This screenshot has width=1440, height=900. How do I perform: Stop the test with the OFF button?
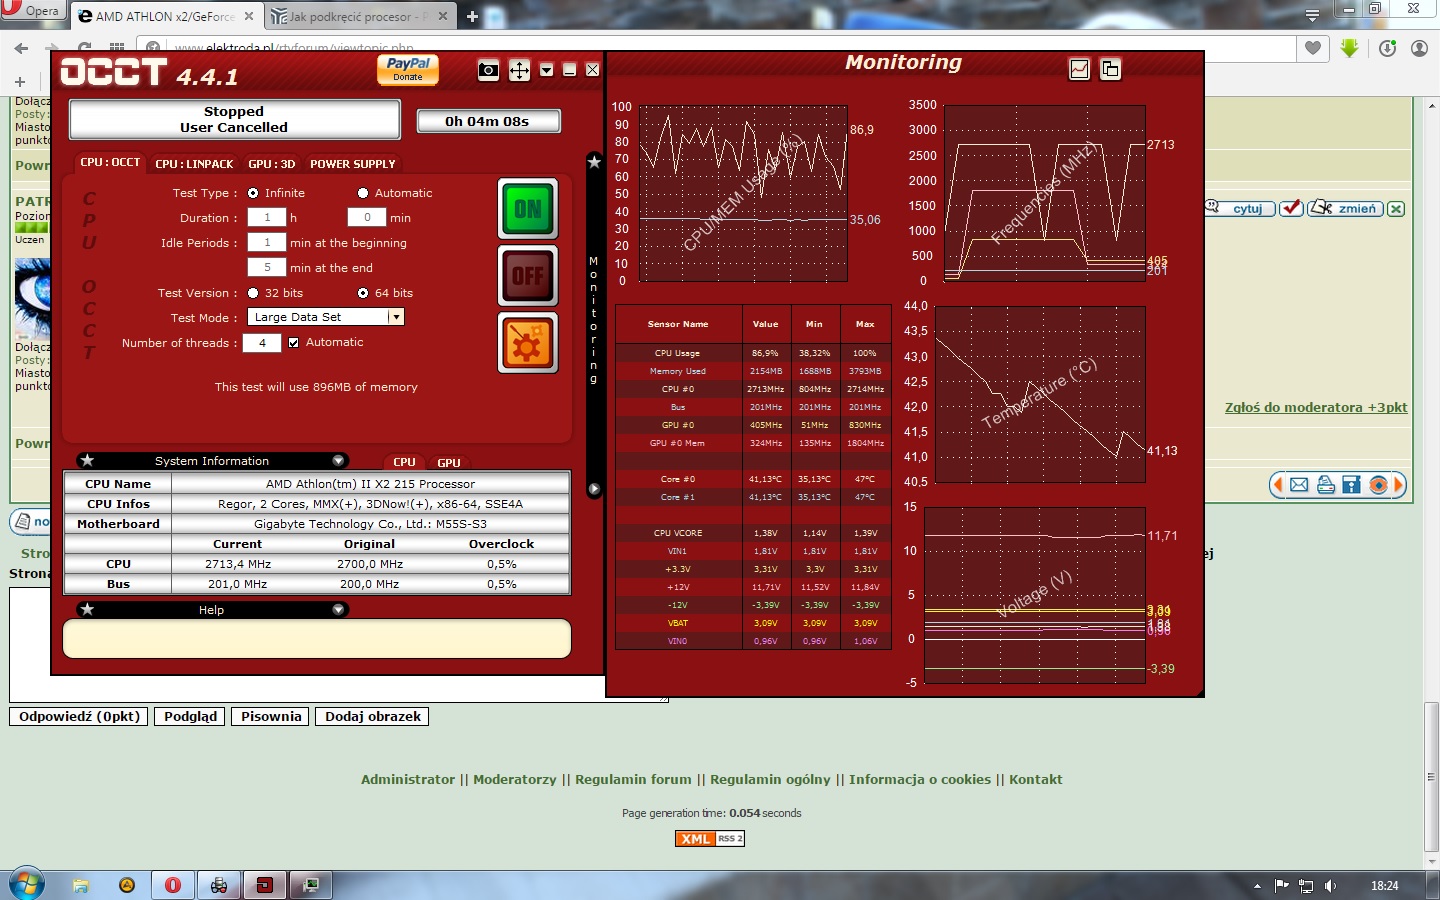pos(528,275)
